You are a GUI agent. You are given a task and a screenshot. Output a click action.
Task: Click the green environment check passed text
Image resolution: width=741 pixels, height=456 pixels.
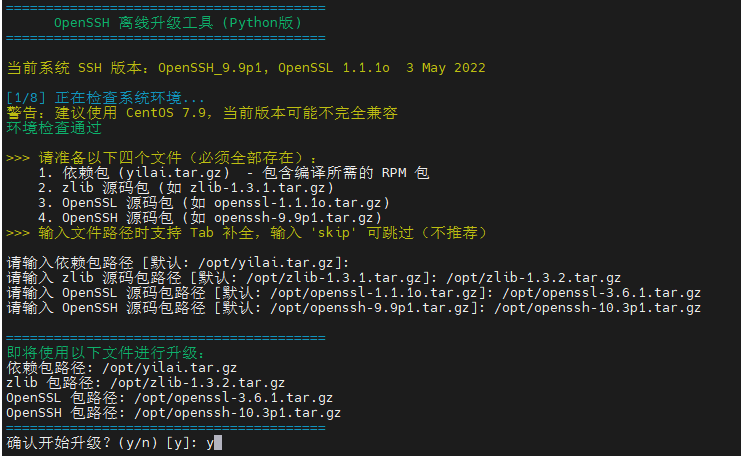pyautogui.click(x=54, y=128)
